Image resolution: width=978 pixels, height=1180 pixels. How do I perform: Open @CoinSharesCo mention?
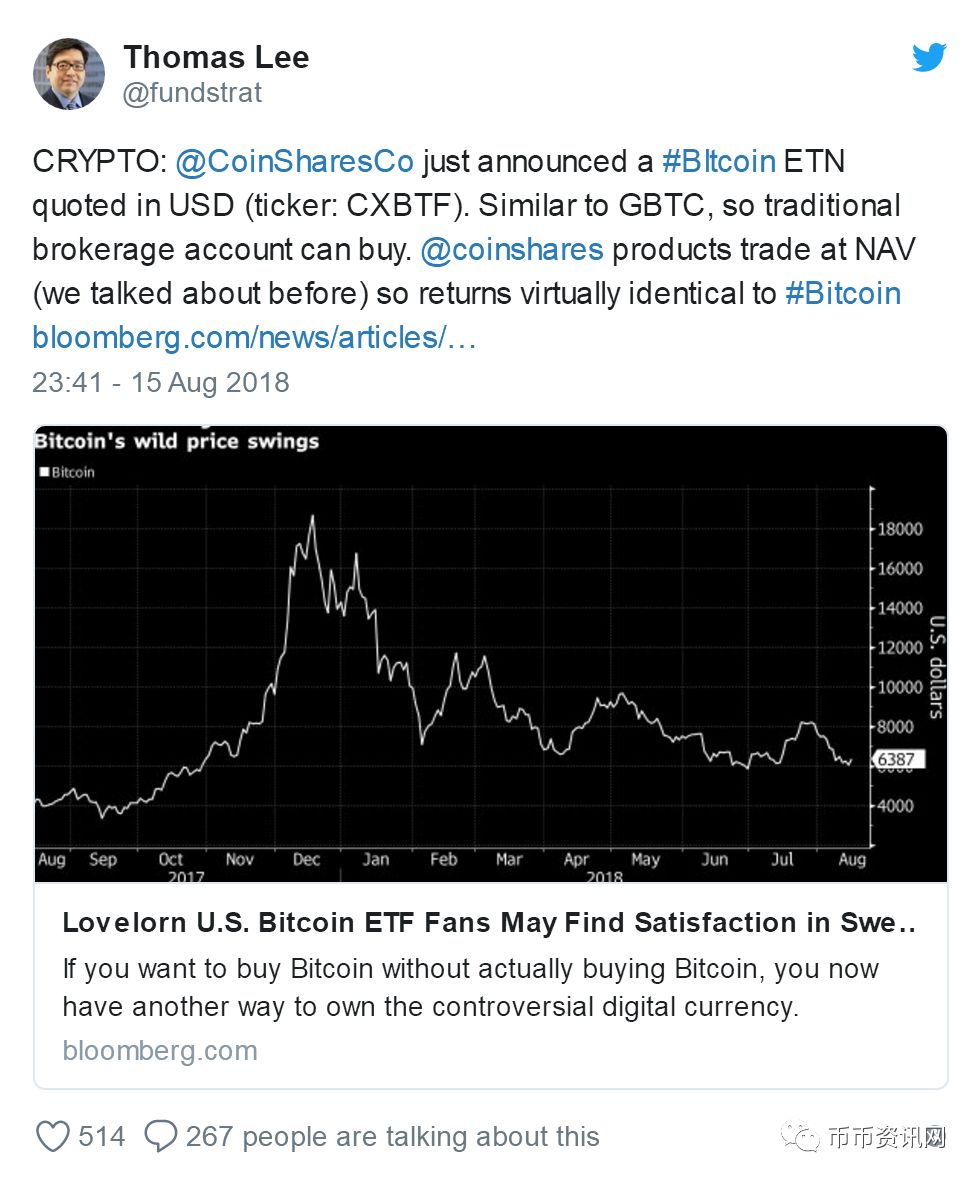click(x=294, y=162)
